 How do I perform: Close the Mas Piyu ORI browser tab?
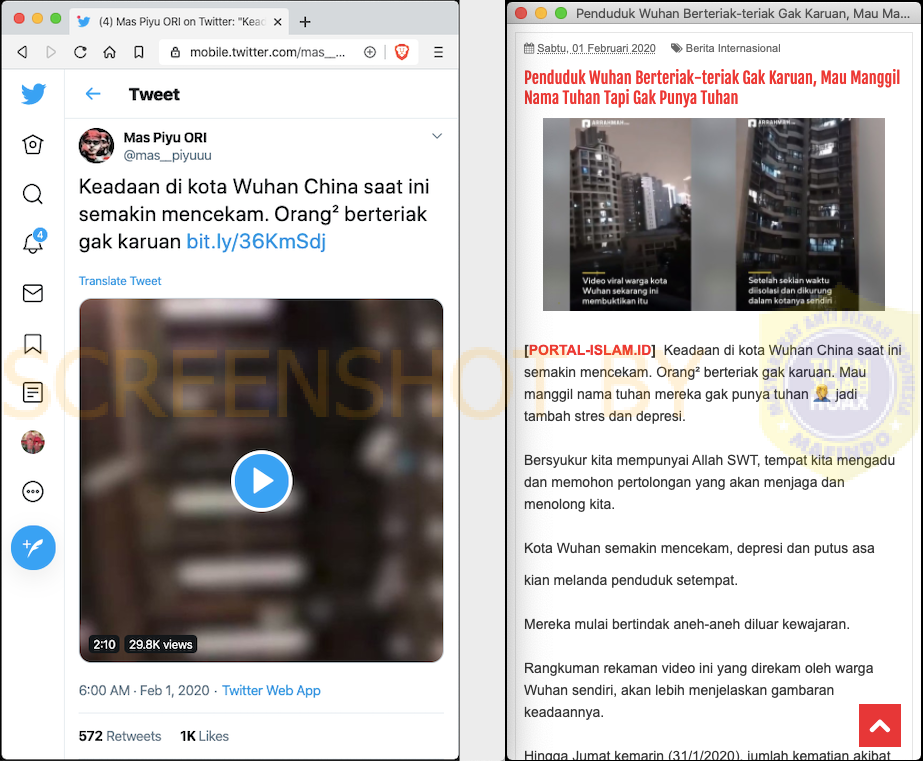(278, 22)
